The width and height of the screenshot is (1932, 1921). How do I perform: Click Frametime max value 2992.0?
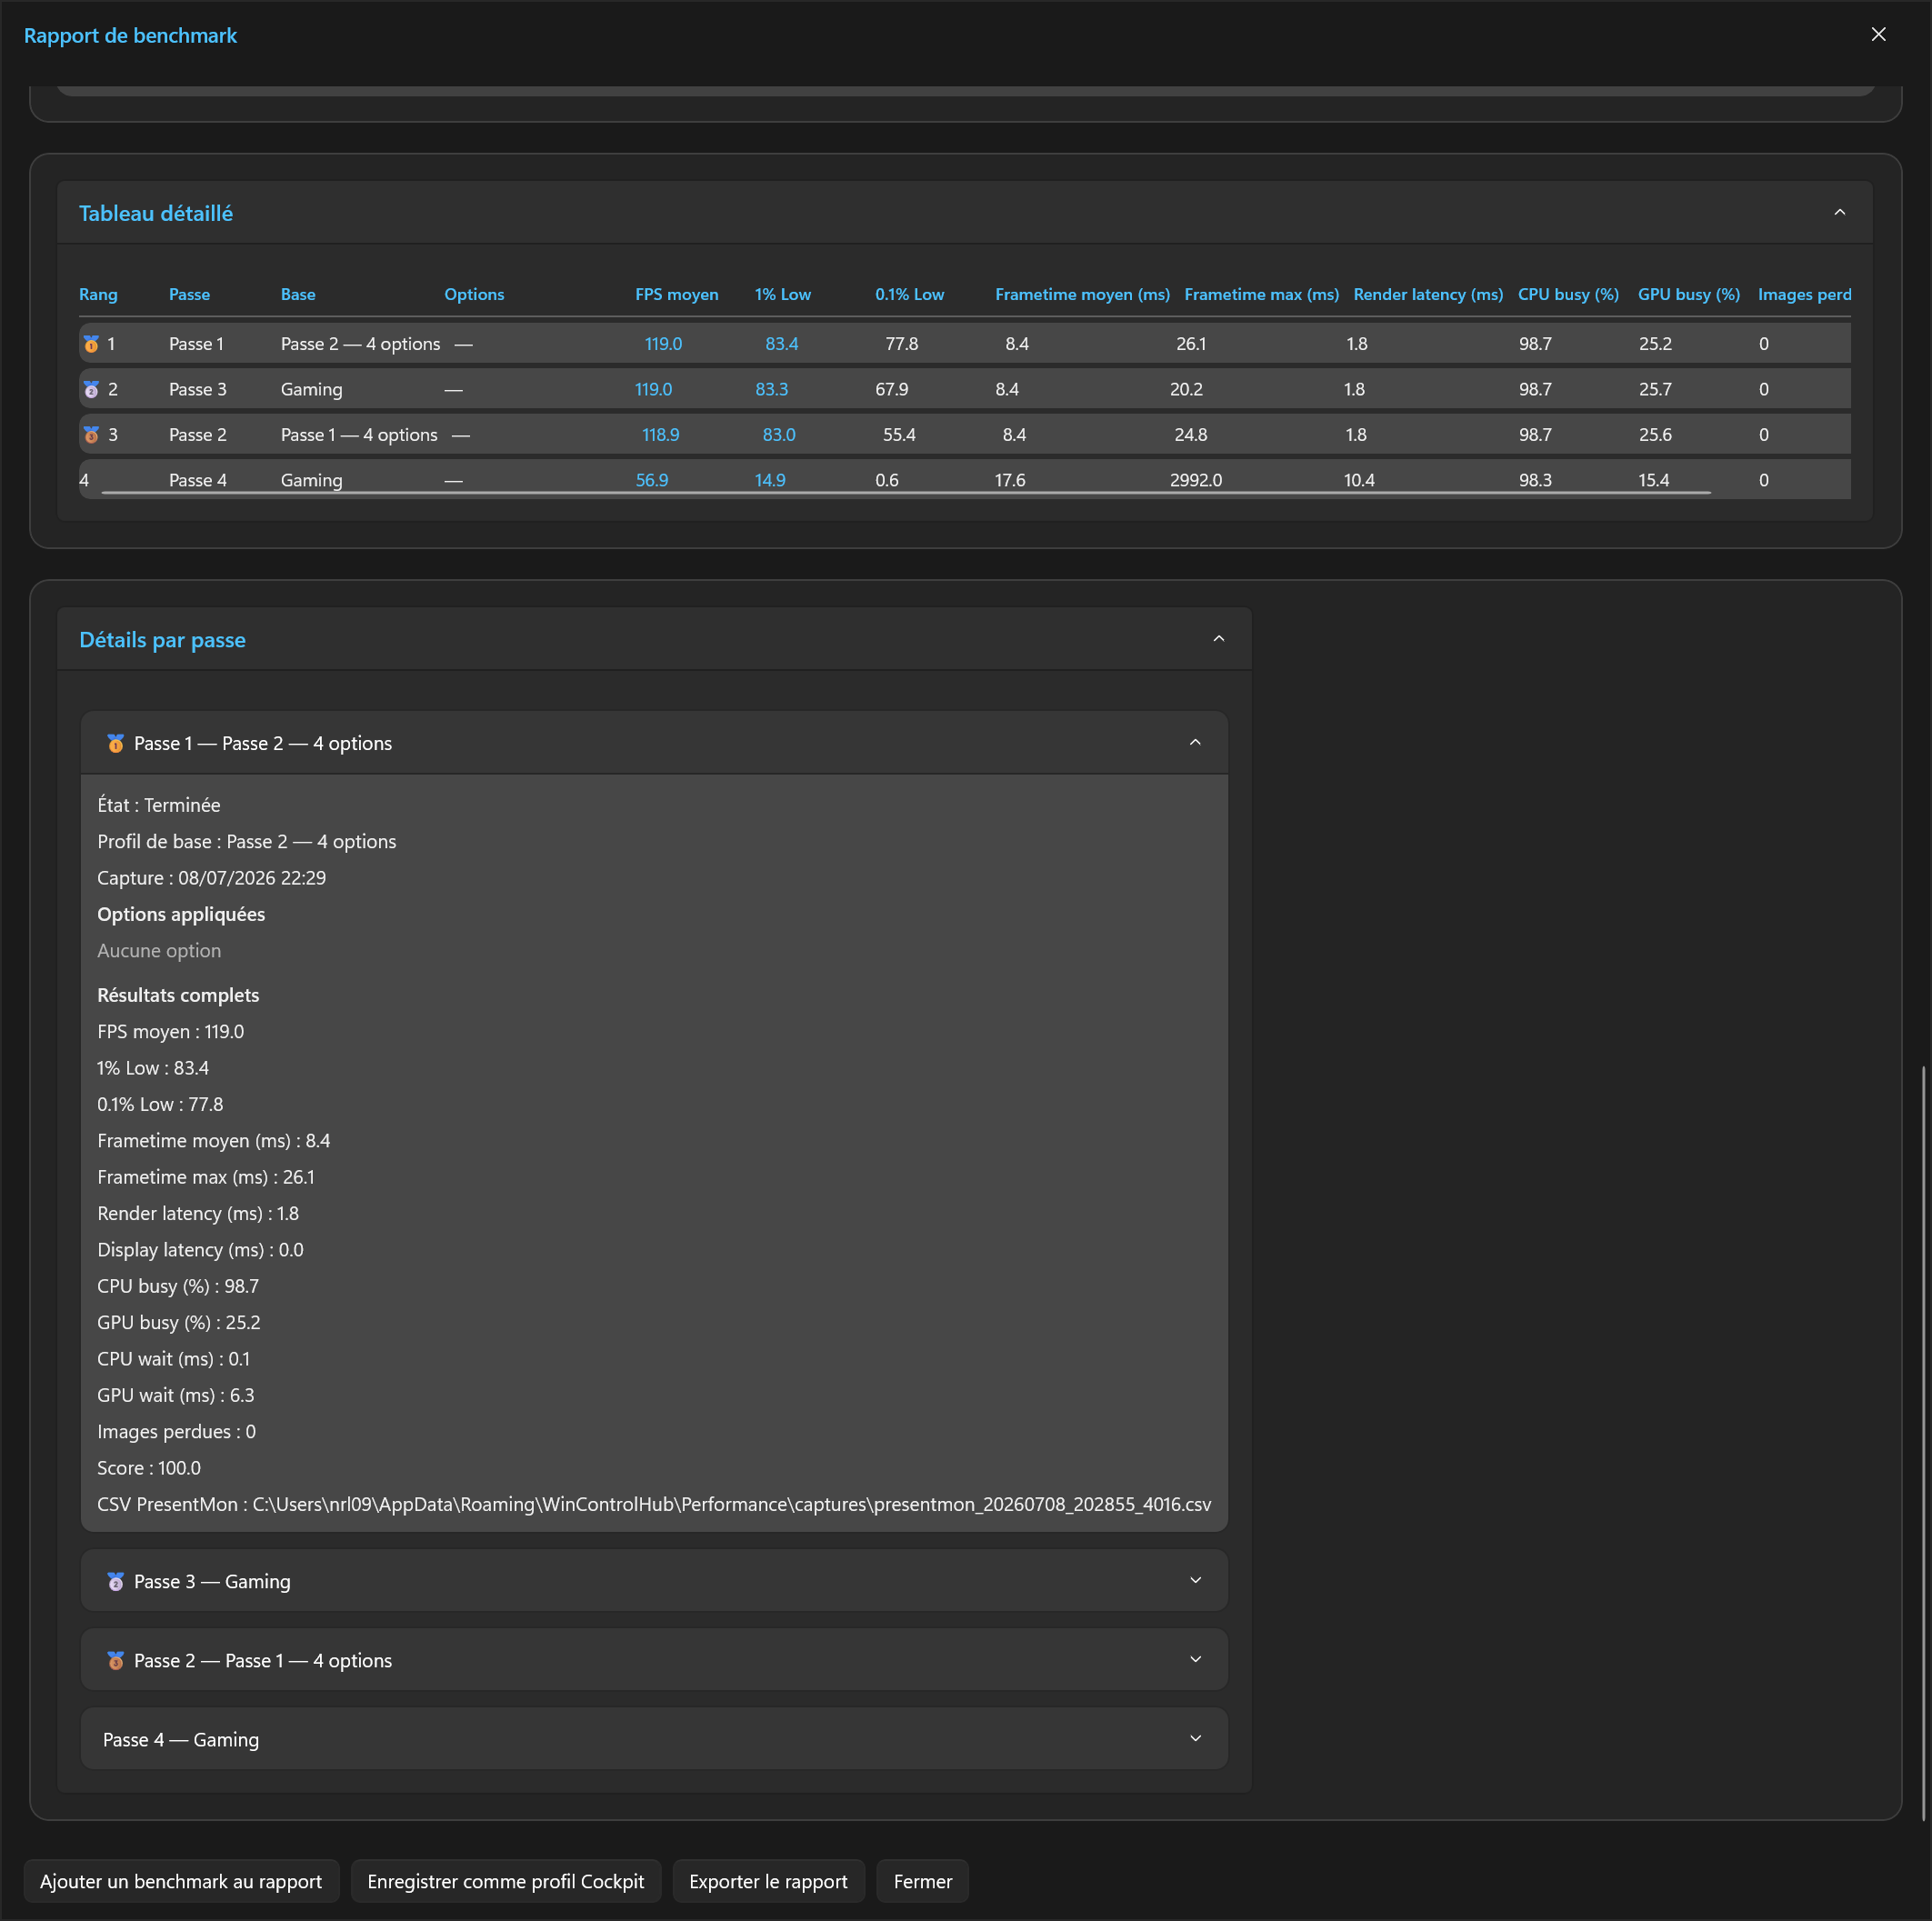coord(1196,480)
